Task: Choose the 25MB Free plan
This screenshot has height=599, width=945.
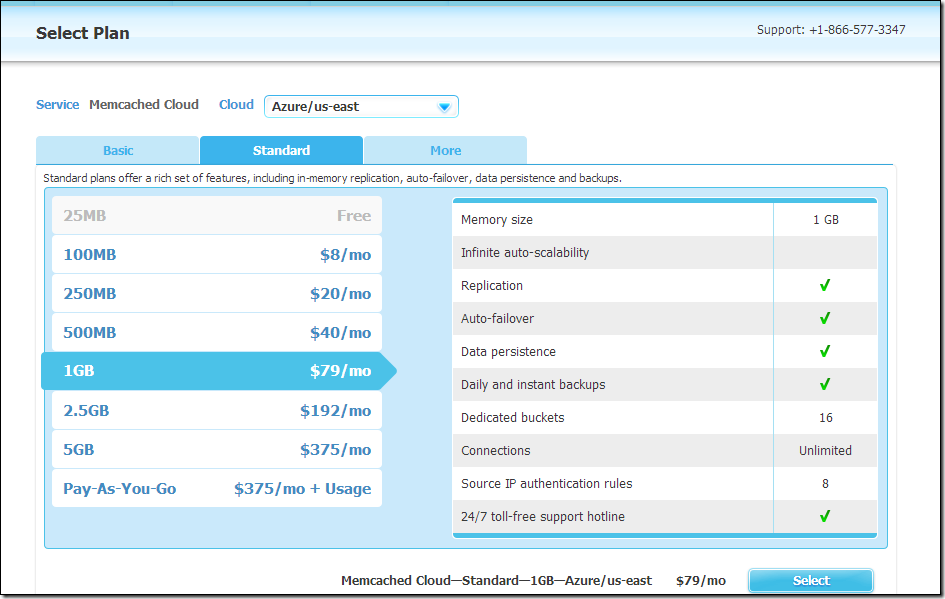Action: (217, 216)
